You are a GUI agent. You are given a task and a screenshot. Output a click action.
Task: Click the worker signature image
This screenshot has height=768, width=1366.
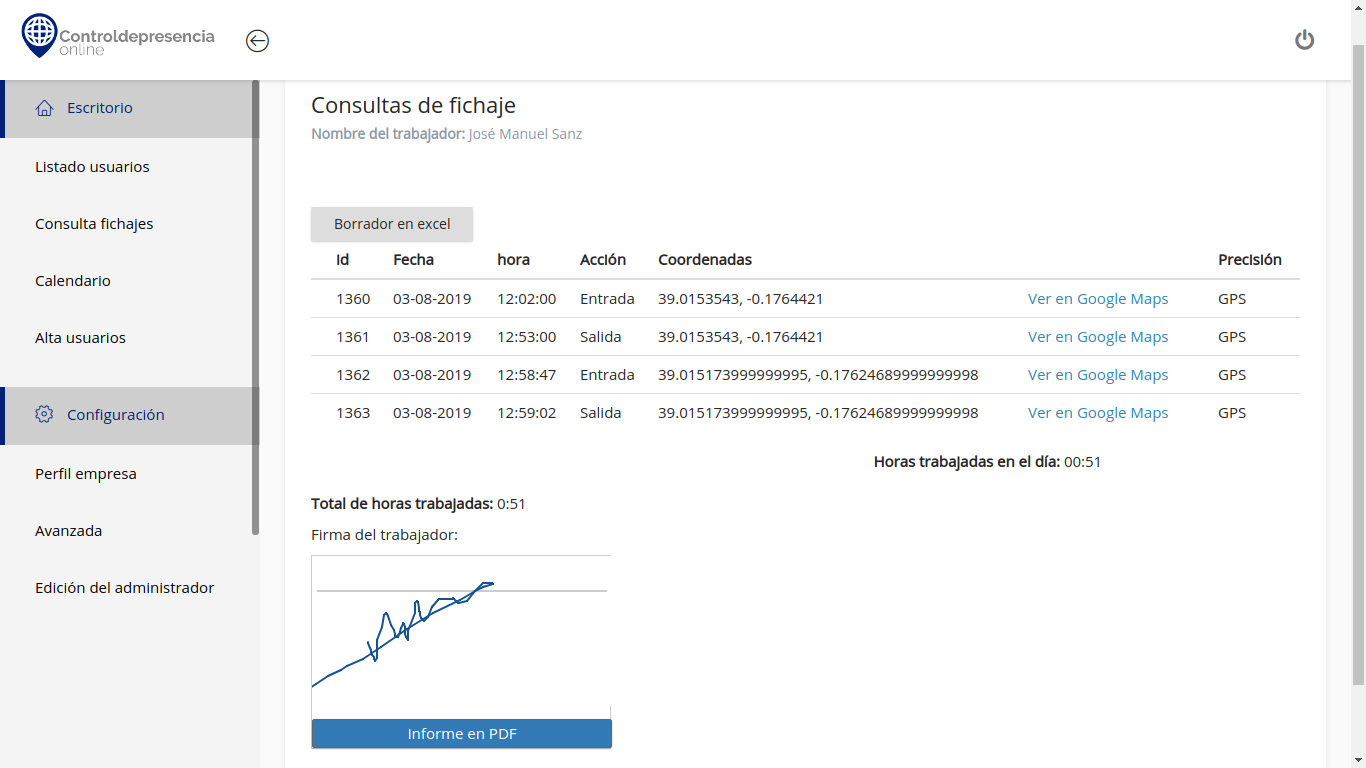(461, 636)
